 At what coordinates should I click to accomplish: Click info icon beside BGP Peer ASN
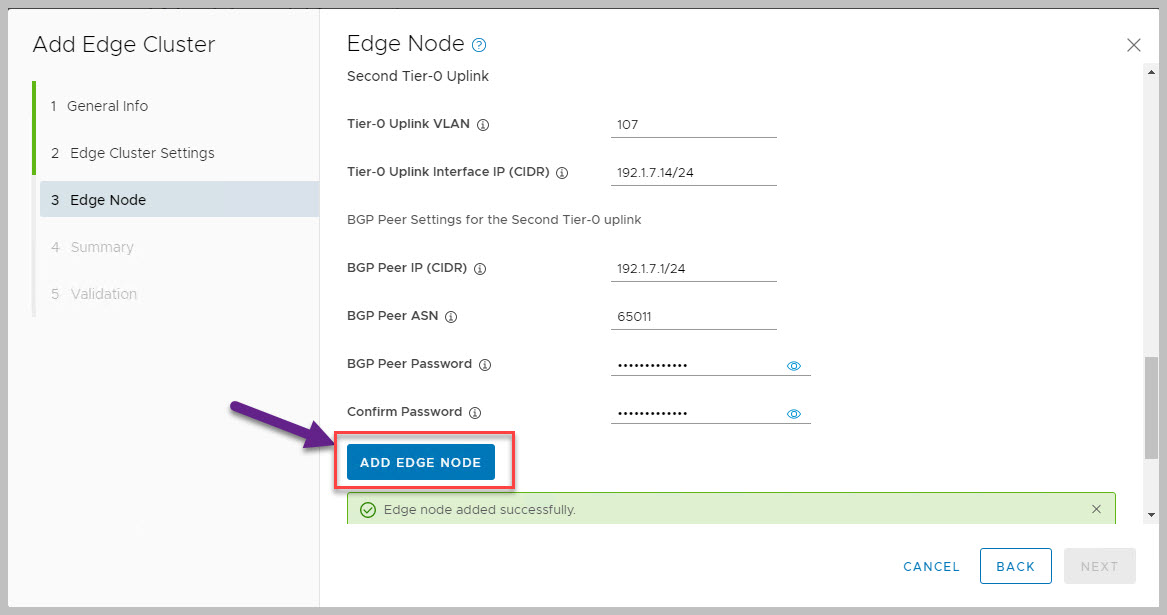coord(451,317)
